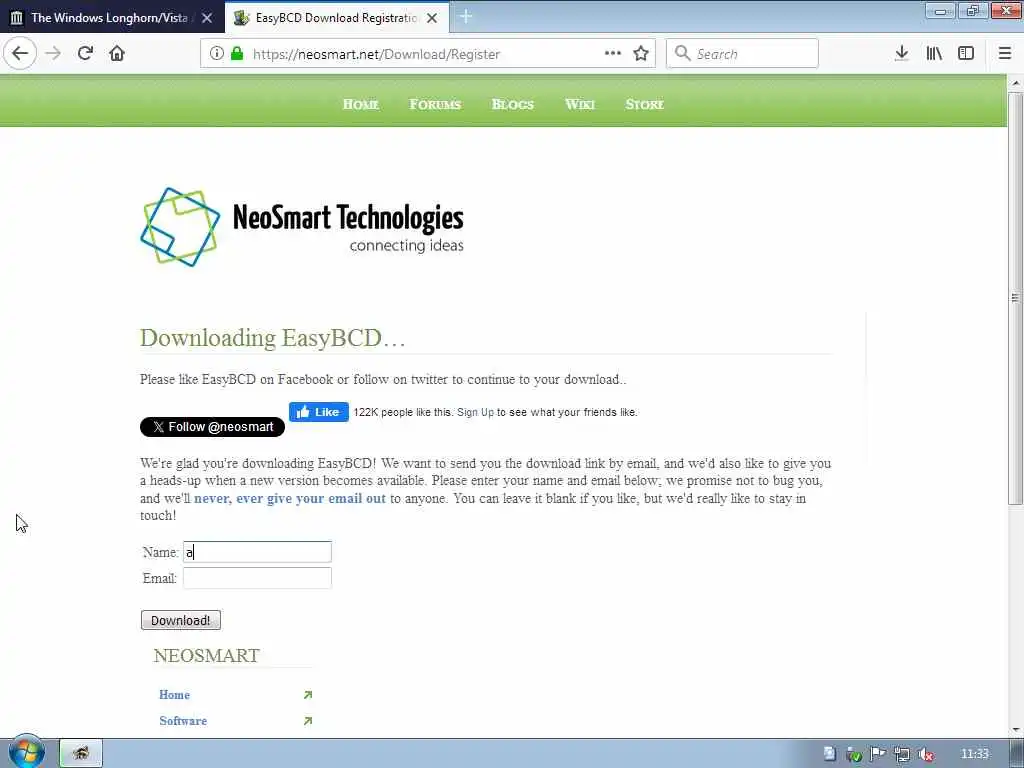Click in the browser Search box
1024x768 pixels.
click(743, 54)
